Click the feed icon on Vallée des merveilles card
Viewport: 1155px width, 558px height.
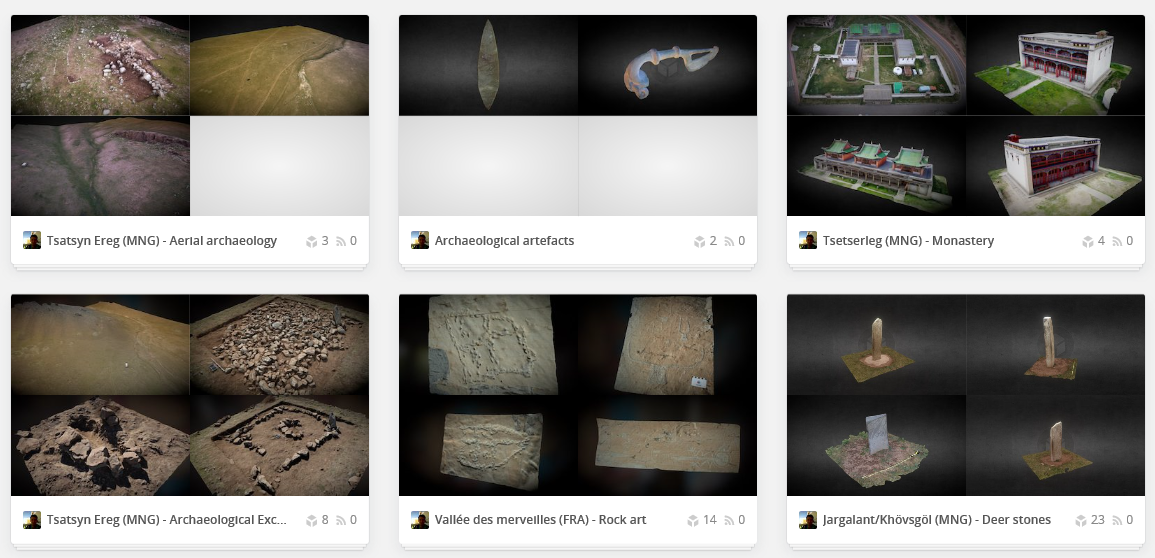[x=729, y=520]
